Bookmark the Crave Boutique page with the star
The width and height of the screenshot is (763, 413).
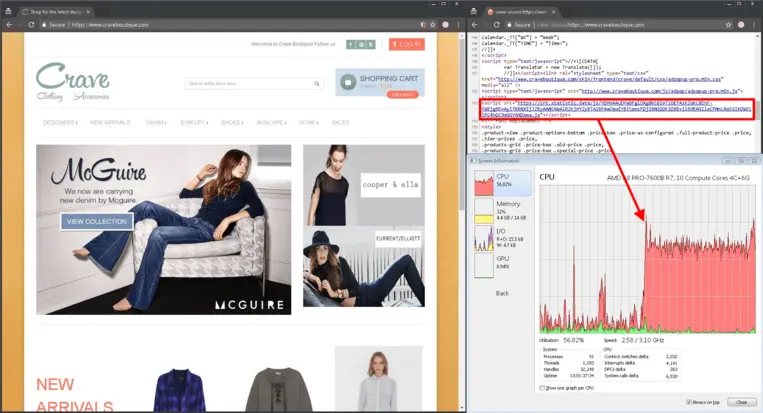tap(433, 25)
